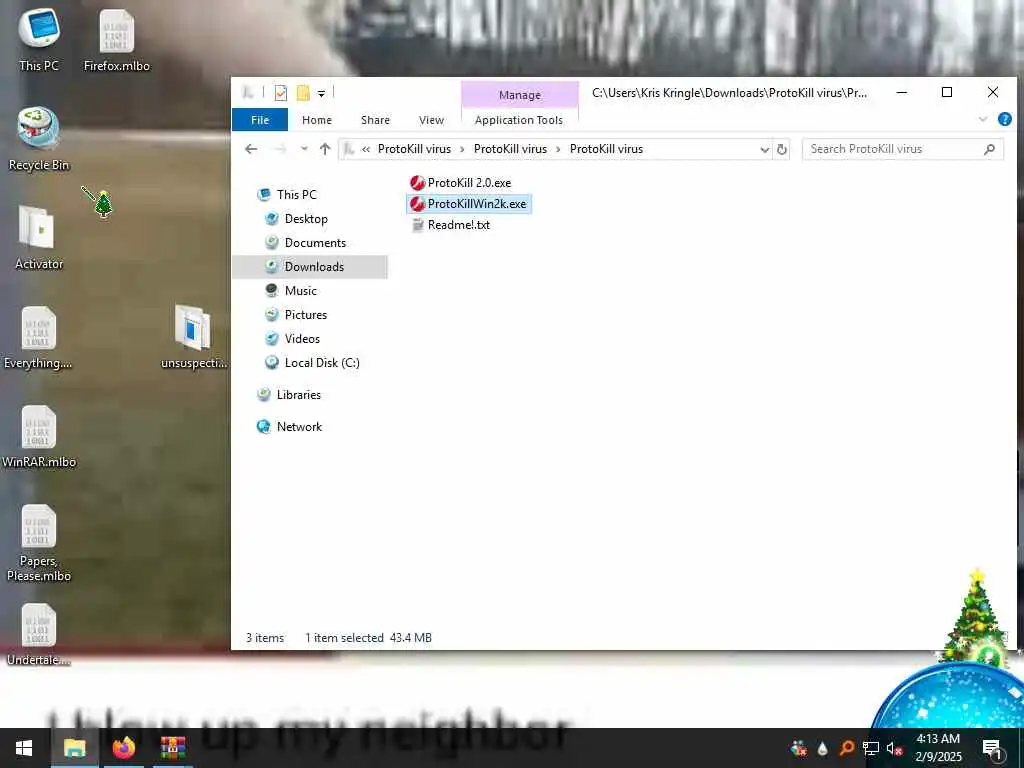Screen dimensions: 1024x768
Task: Click the first ProtoKill virus breadcrumb
Action: 414,149
